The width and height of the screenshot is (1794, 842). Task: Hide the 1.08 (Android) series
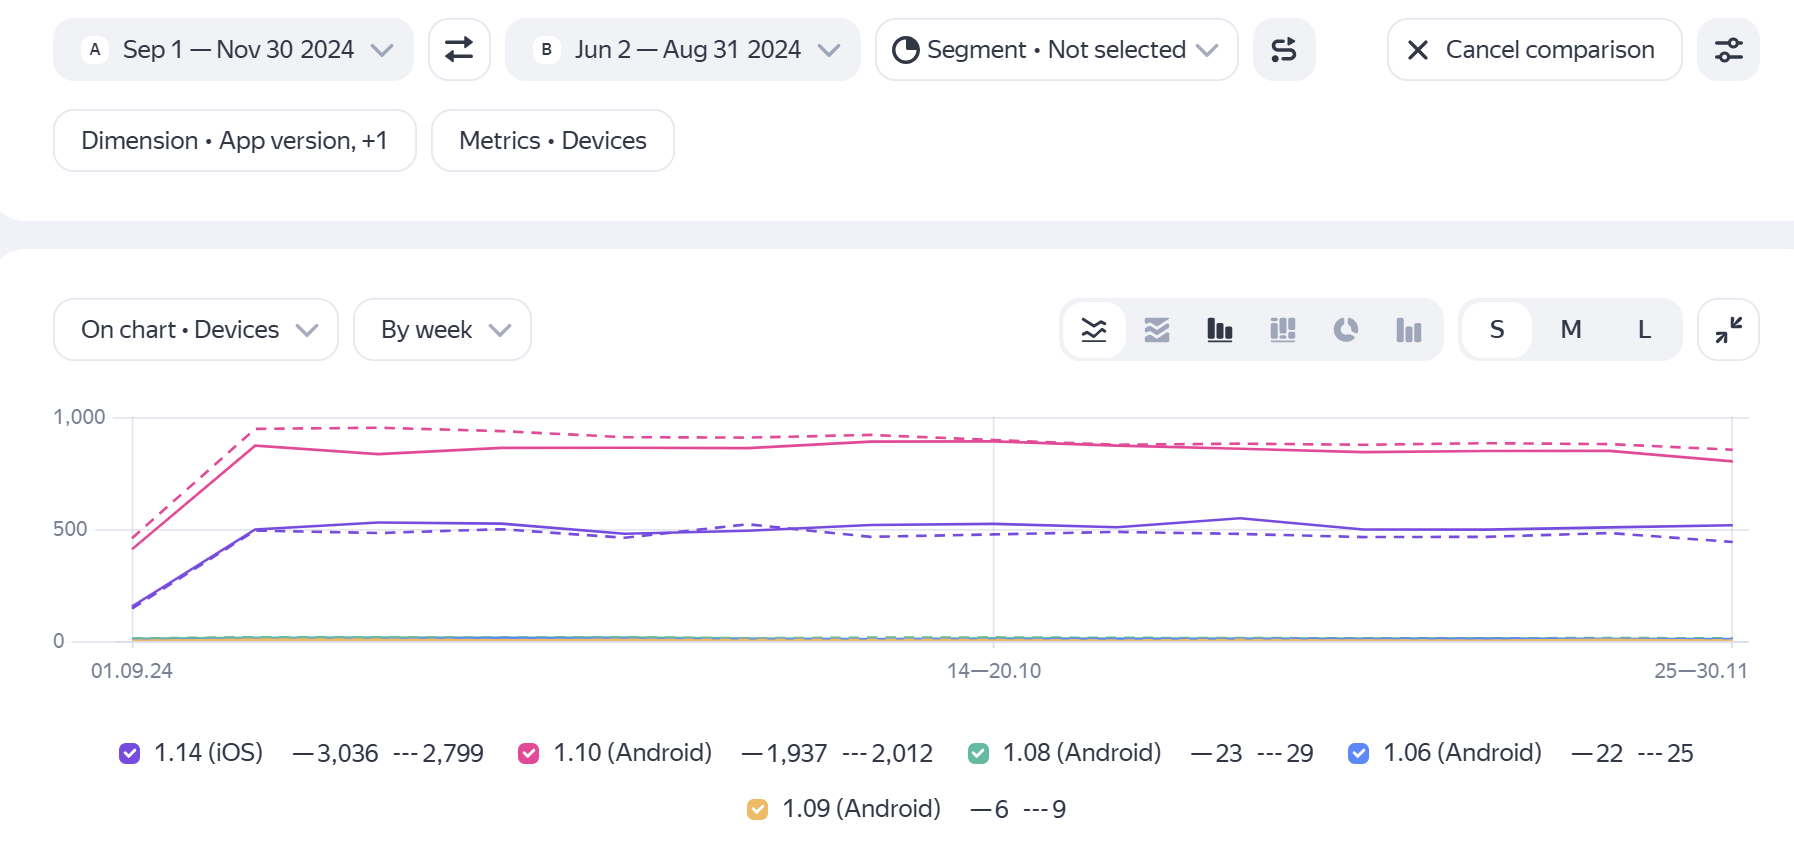[x=978, y=754]
